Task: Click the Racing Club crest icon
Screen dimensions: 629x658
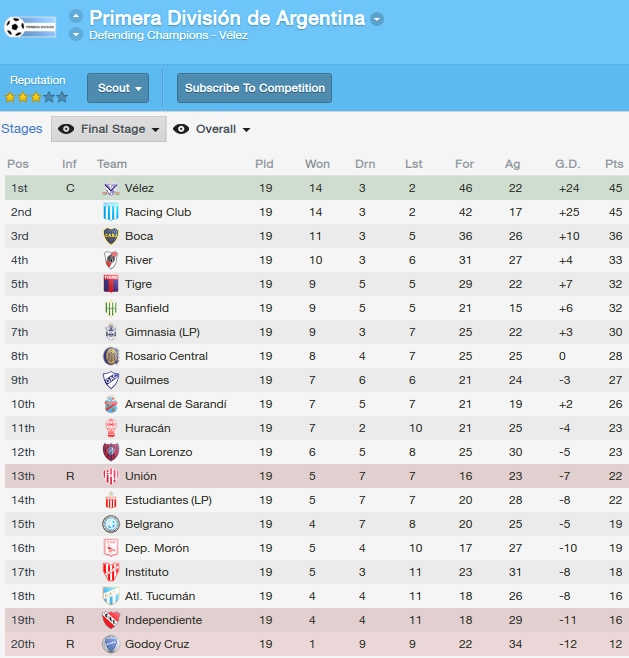Action: tap(111, 212)
